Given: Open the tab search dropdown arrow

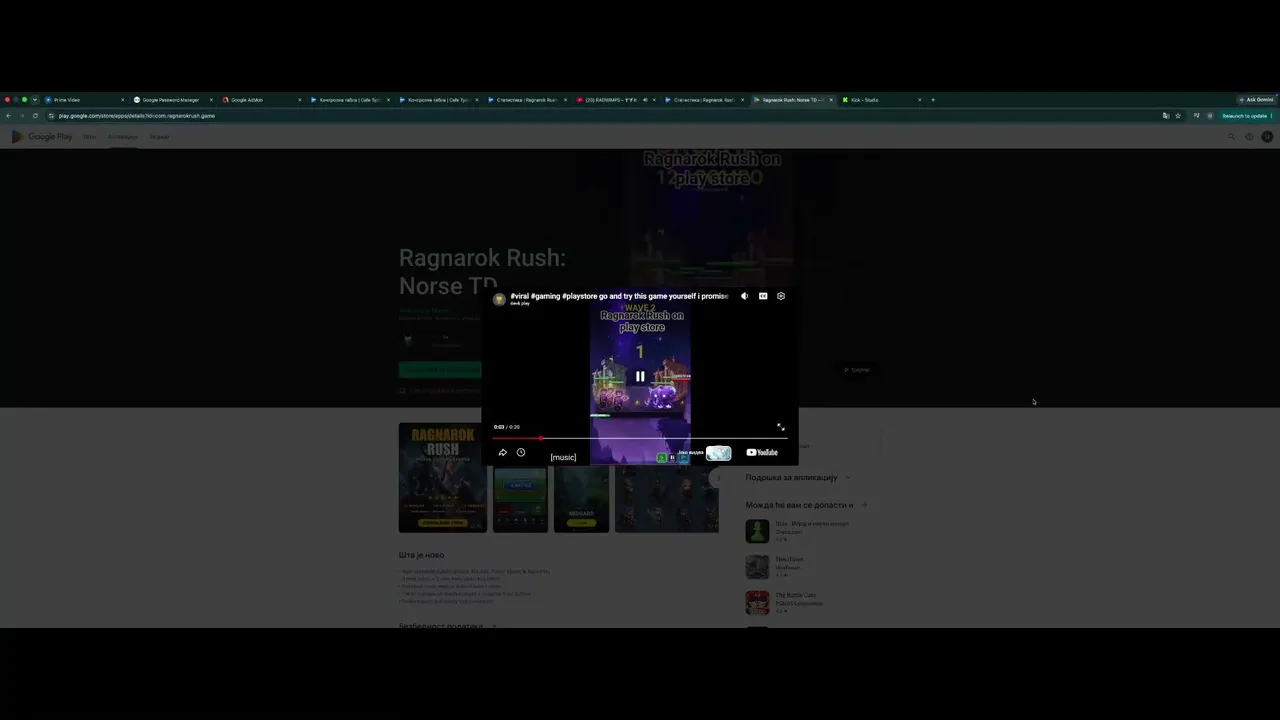Looking at the screenshot, I should (34, 100).
